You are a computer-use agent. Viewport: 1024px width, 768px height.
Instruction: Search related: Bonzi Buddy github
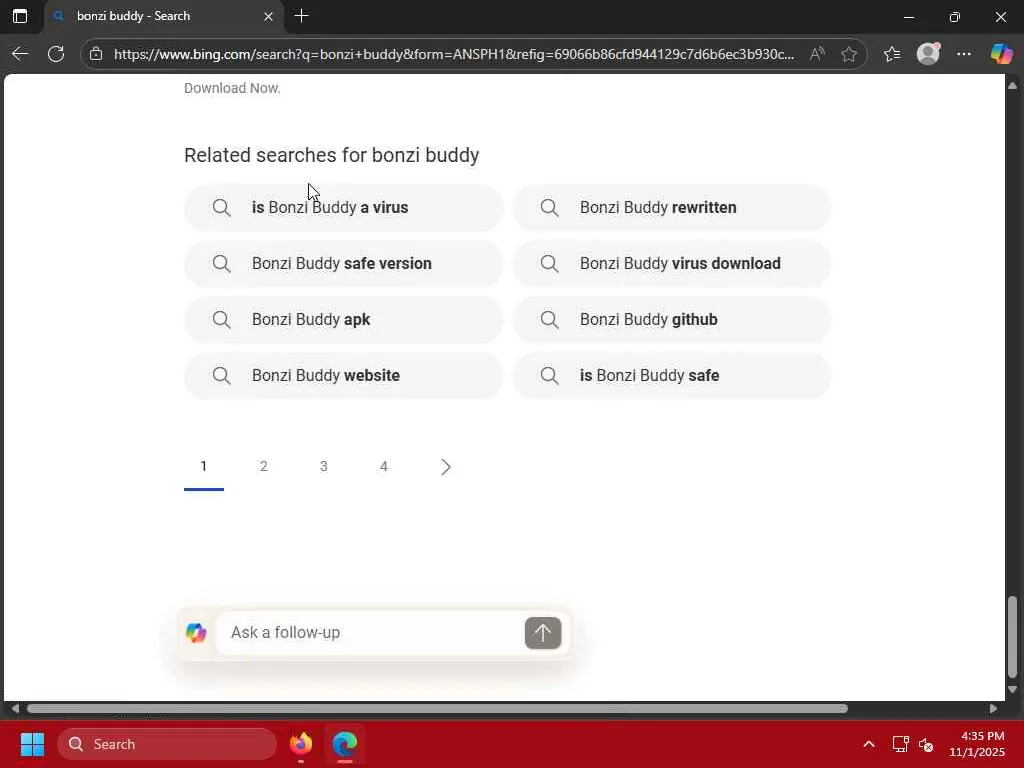(672, 320)
